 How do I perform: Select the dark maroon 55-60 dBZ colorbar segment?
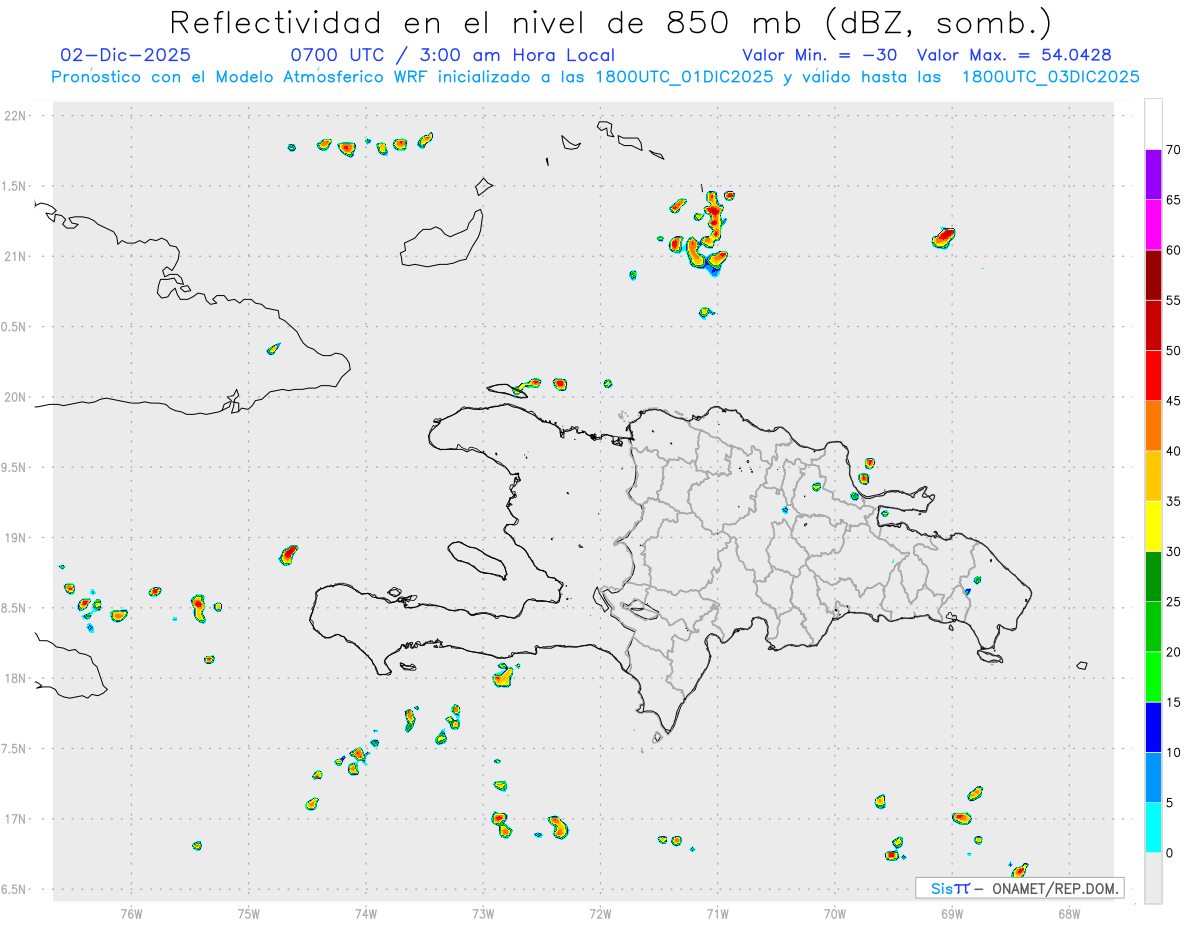pos(1154,275)
